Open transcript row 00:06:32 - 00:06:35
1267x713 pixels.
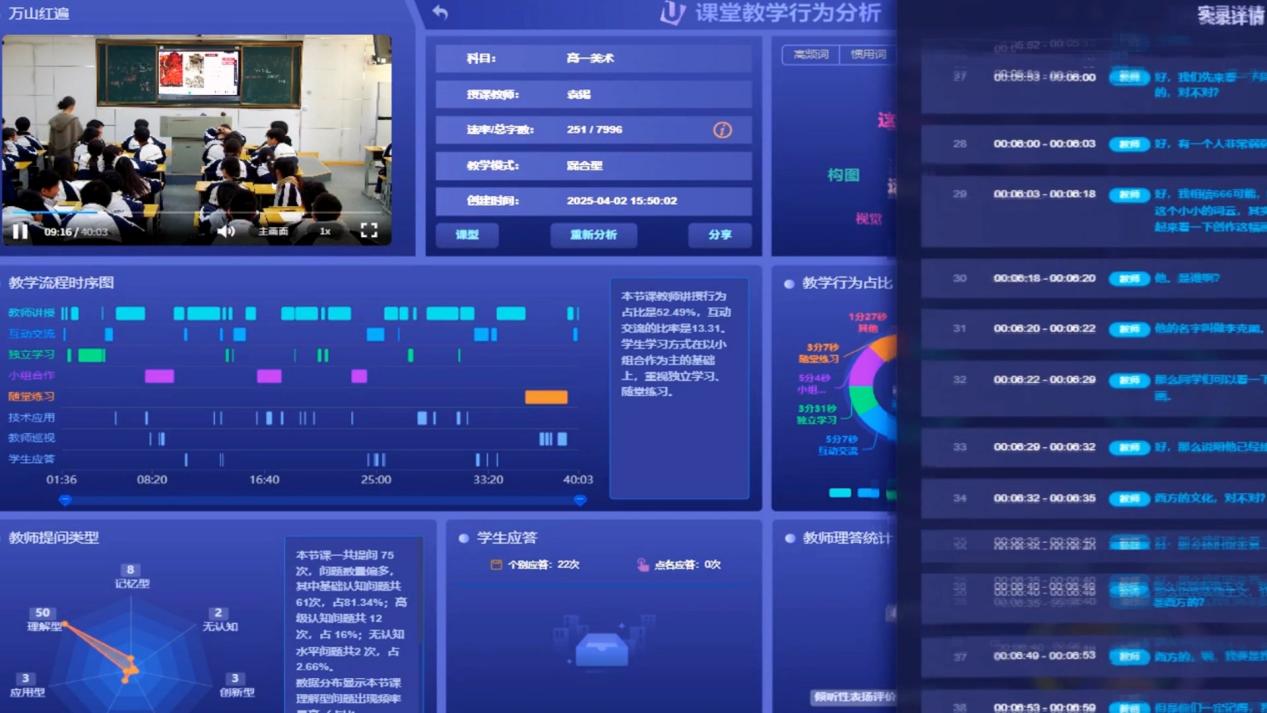[x=1094, y=498]
